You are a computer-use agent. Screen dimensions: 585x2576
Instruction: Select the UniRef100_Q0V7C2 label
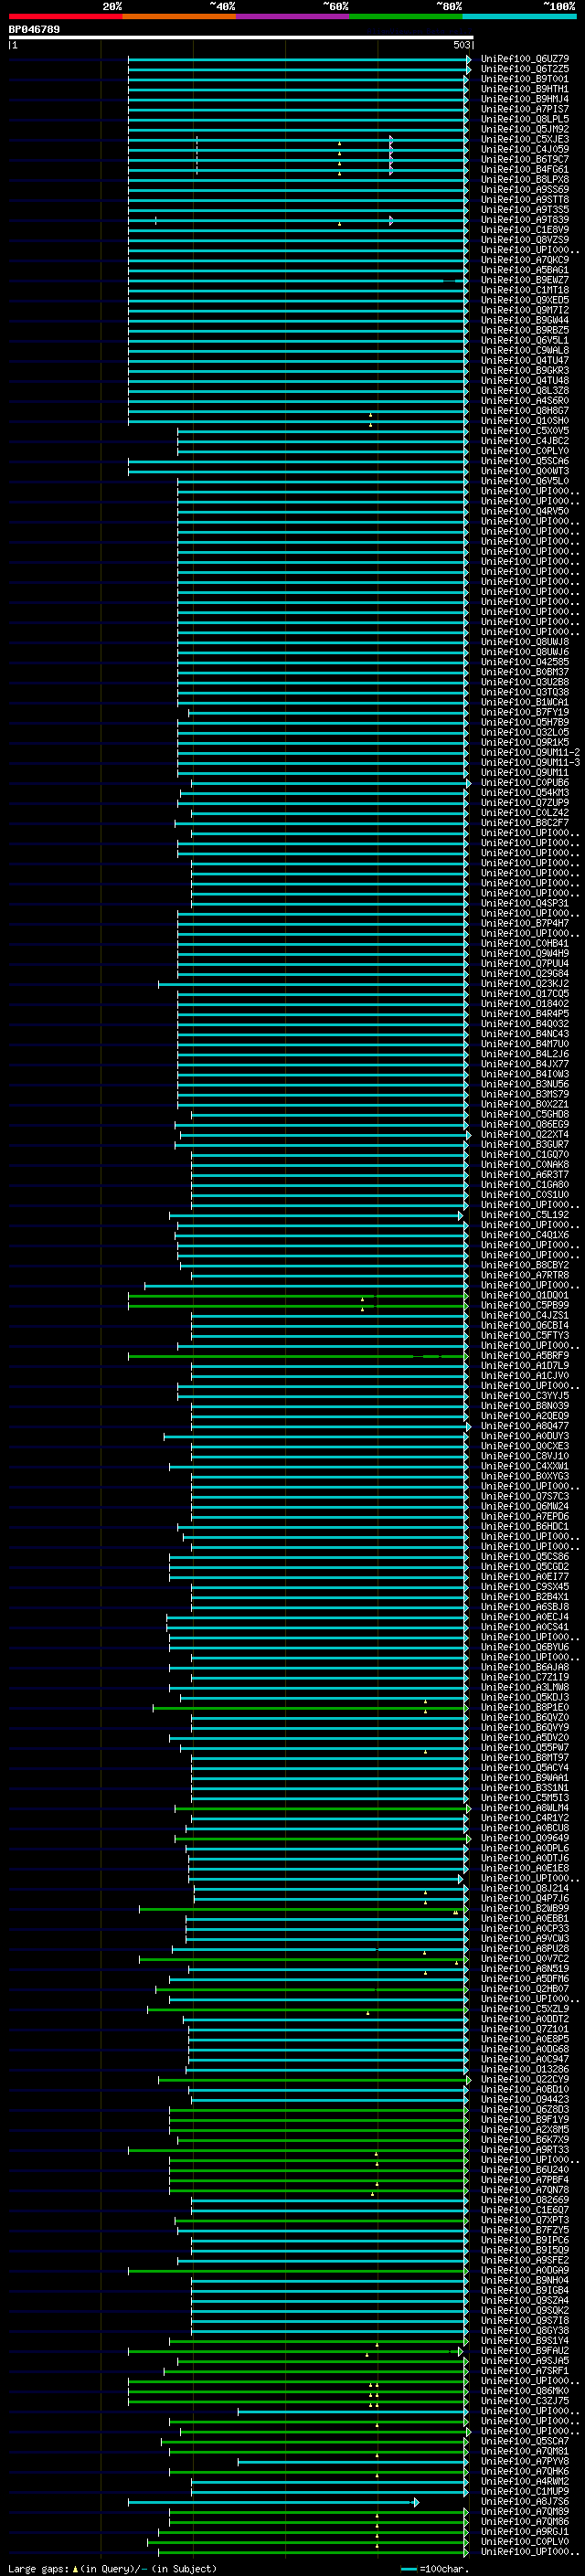(525, 1959)
